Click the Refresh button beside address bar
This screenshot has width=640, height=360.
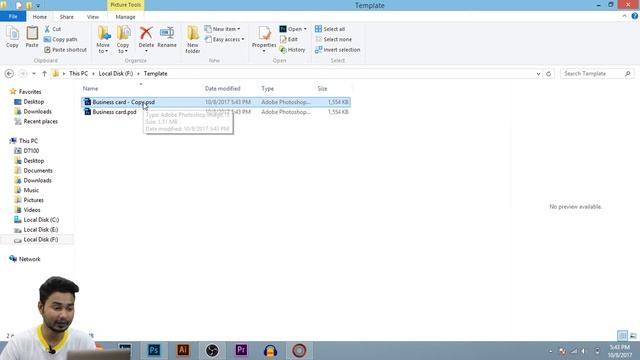click(549, 73)
